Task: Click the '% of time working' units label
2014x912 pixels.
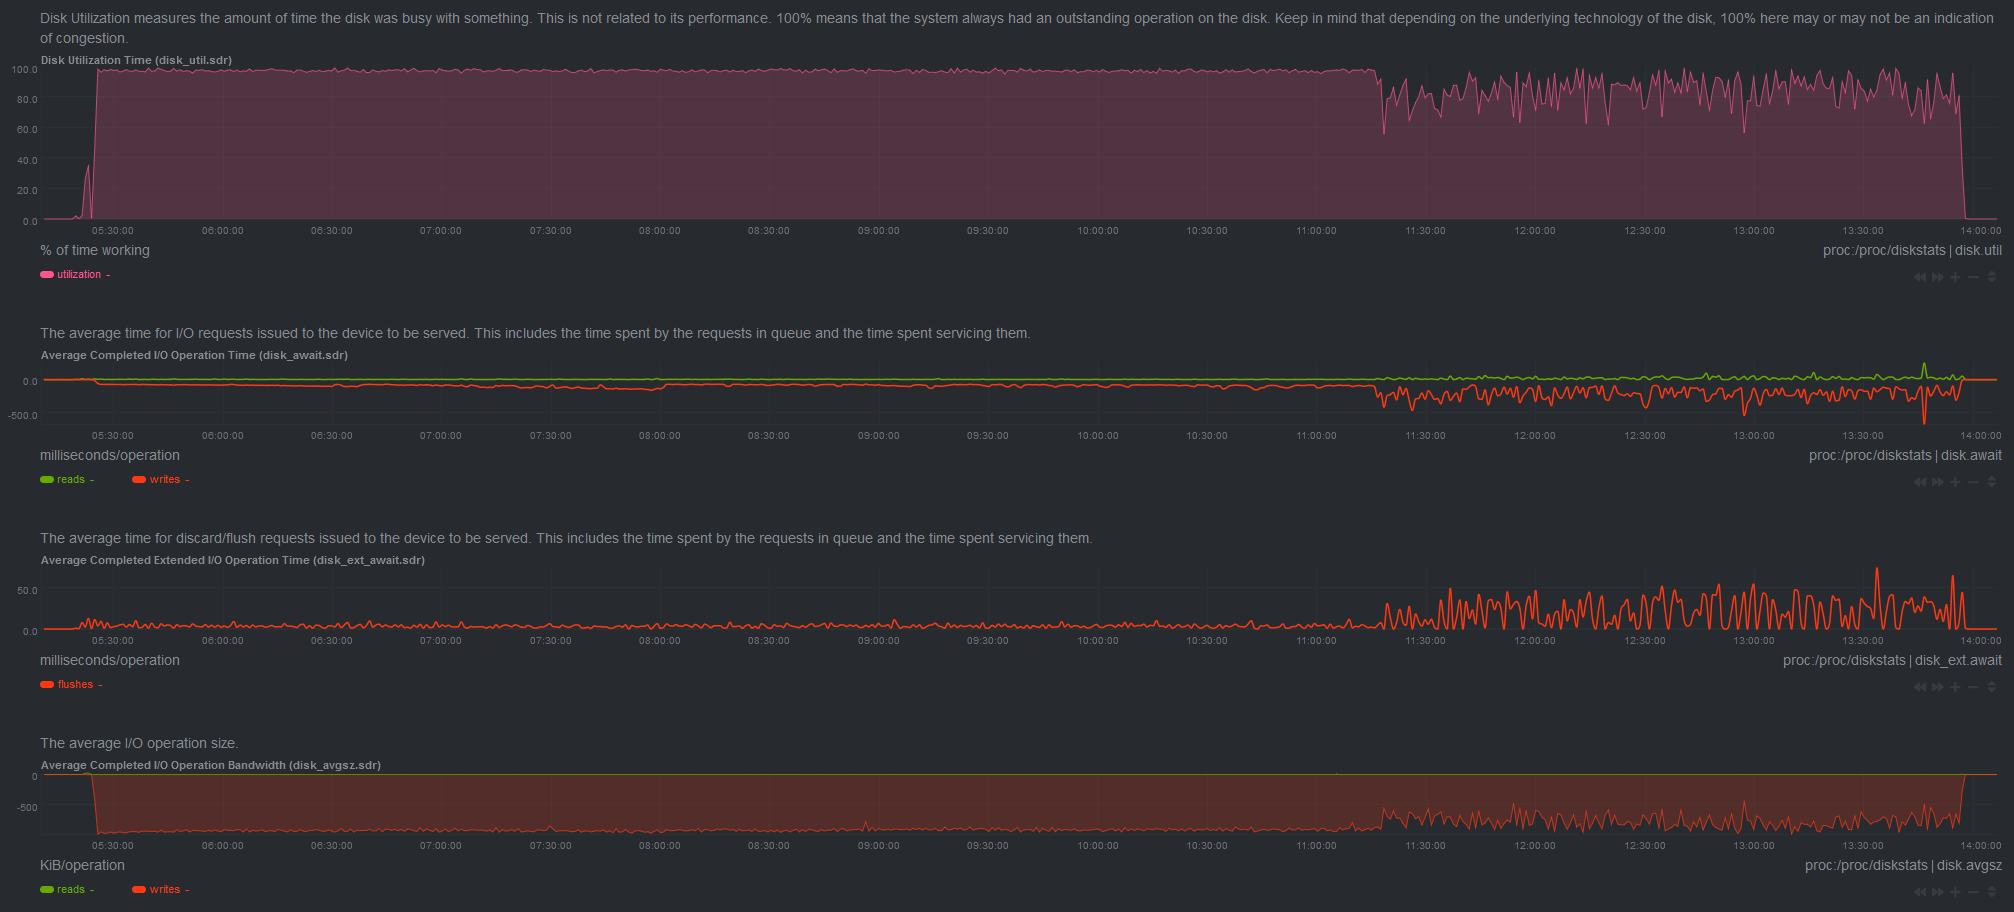Action: [x=95, y=250]
